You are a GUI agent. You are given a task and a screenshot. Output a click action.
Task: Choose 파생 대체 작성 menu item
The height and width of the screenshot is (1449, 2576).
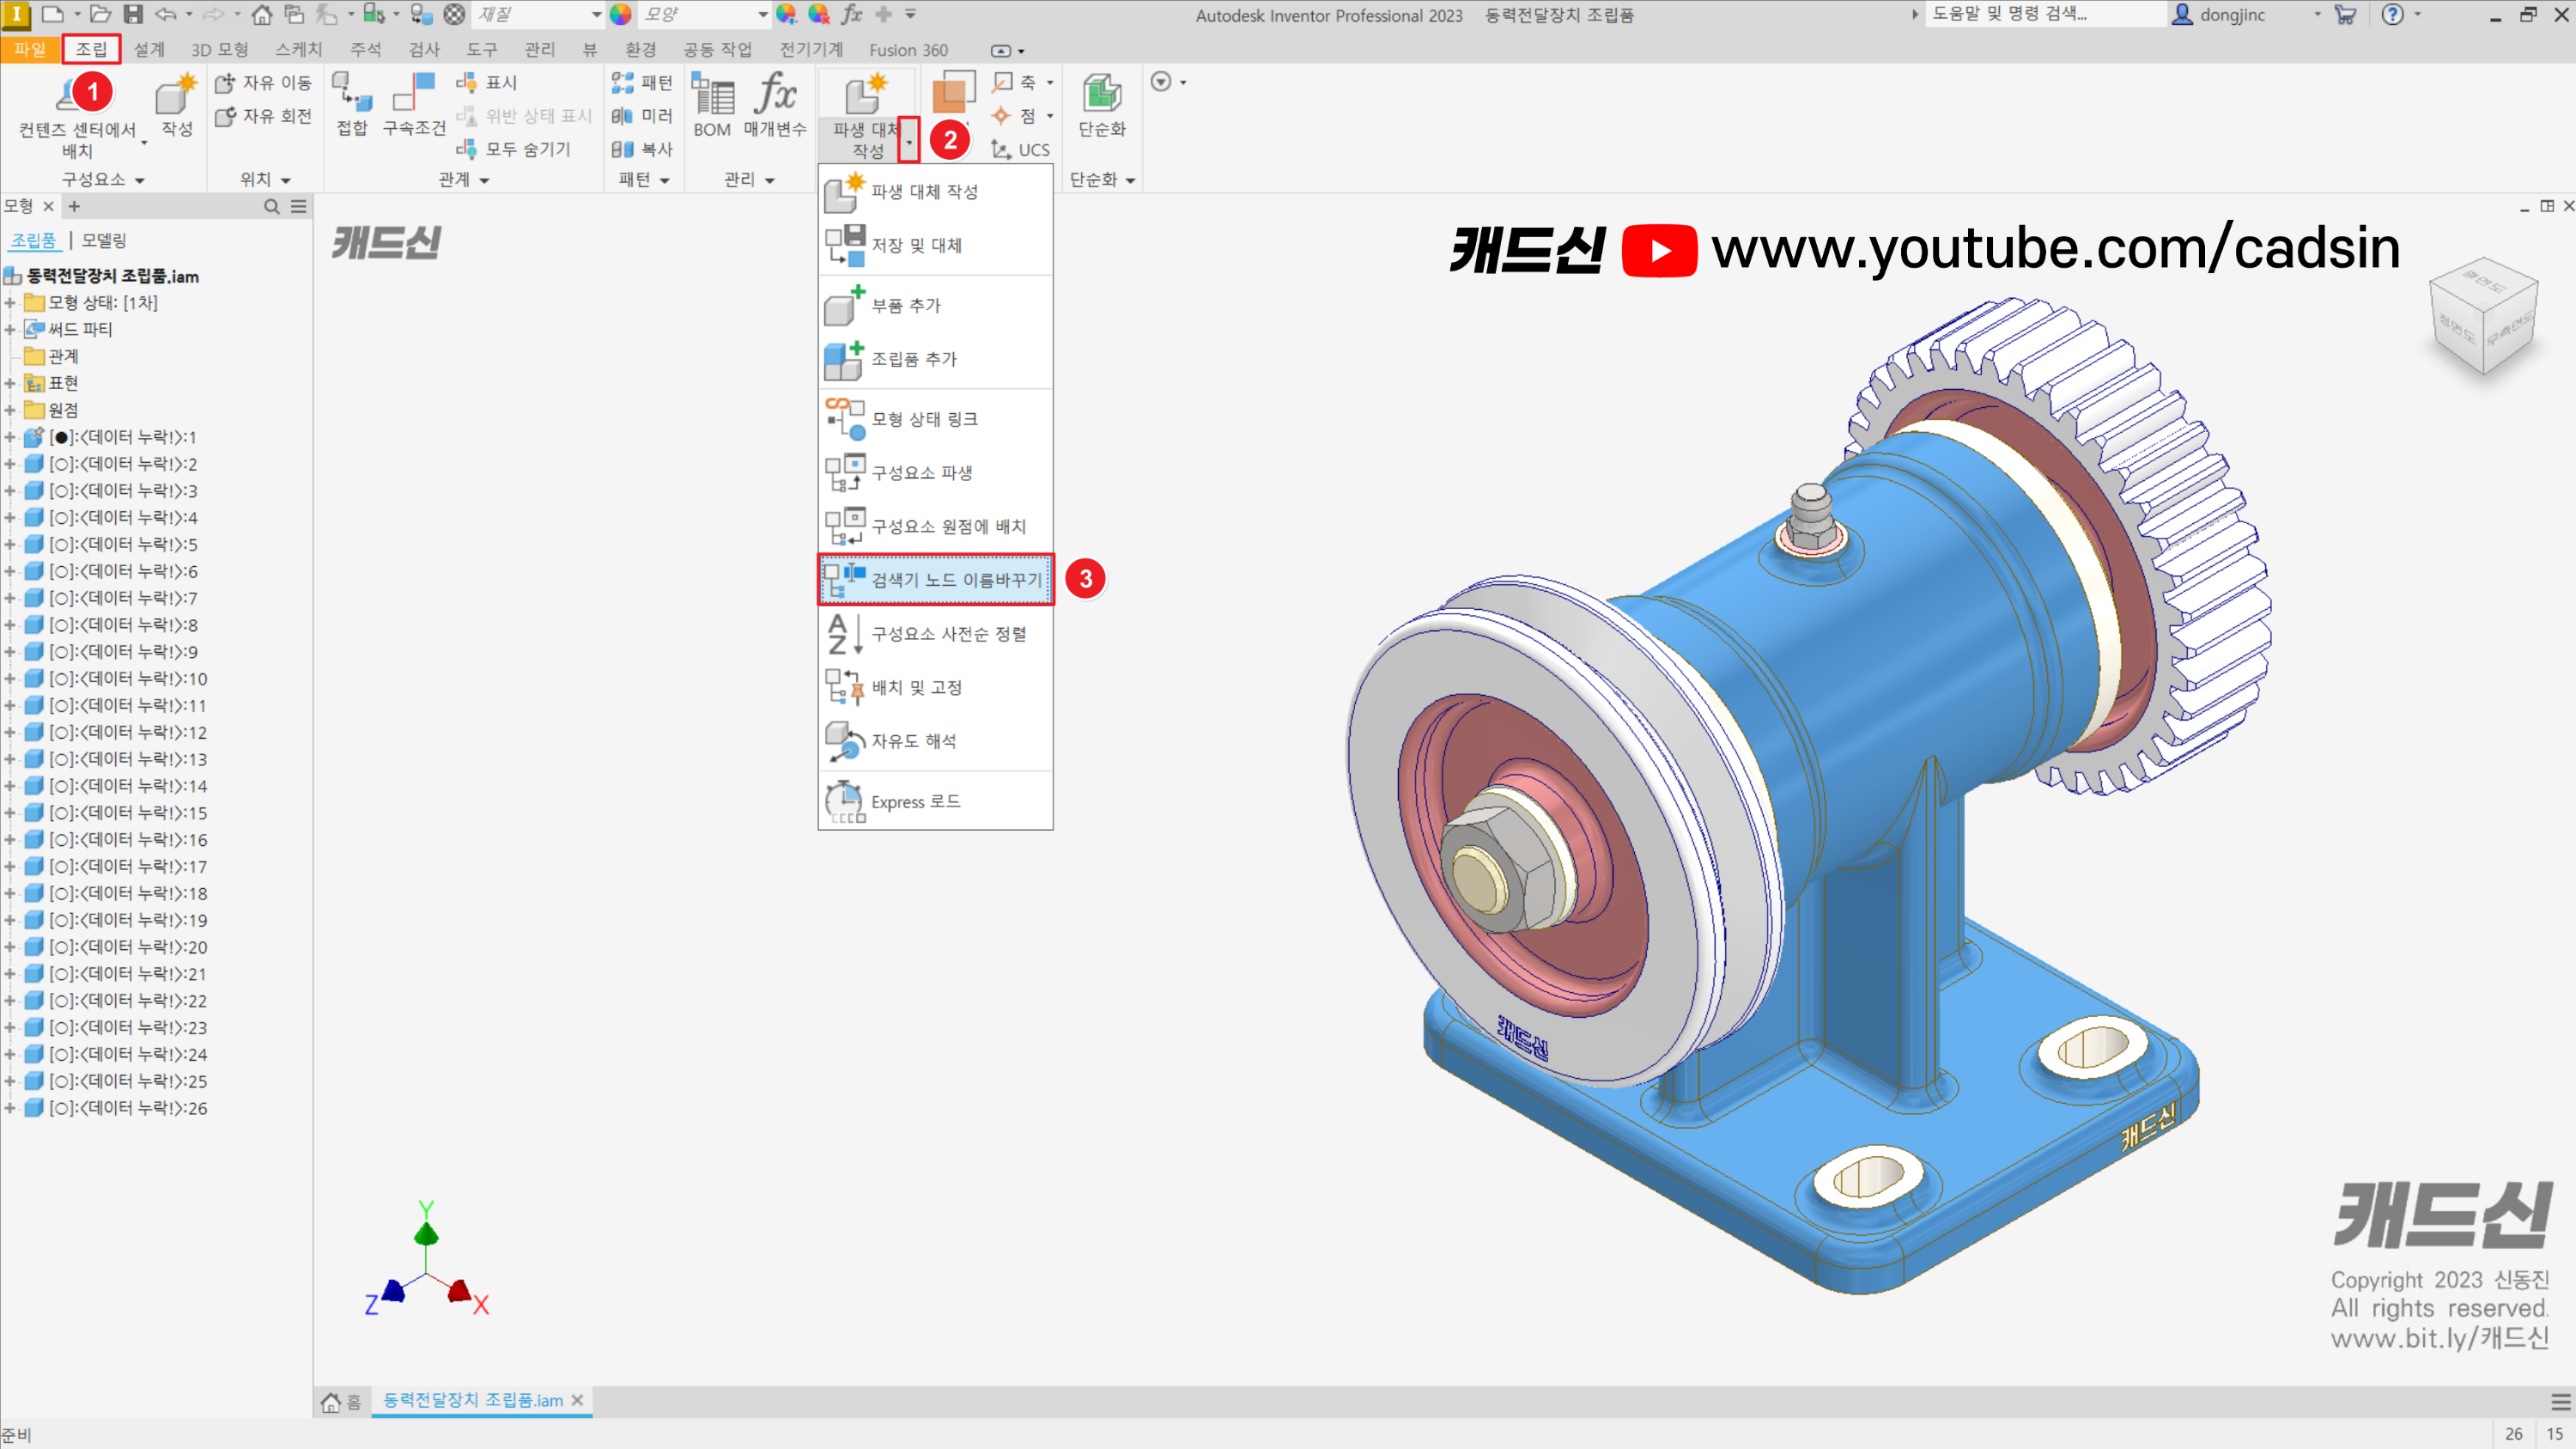click(935, 192)
